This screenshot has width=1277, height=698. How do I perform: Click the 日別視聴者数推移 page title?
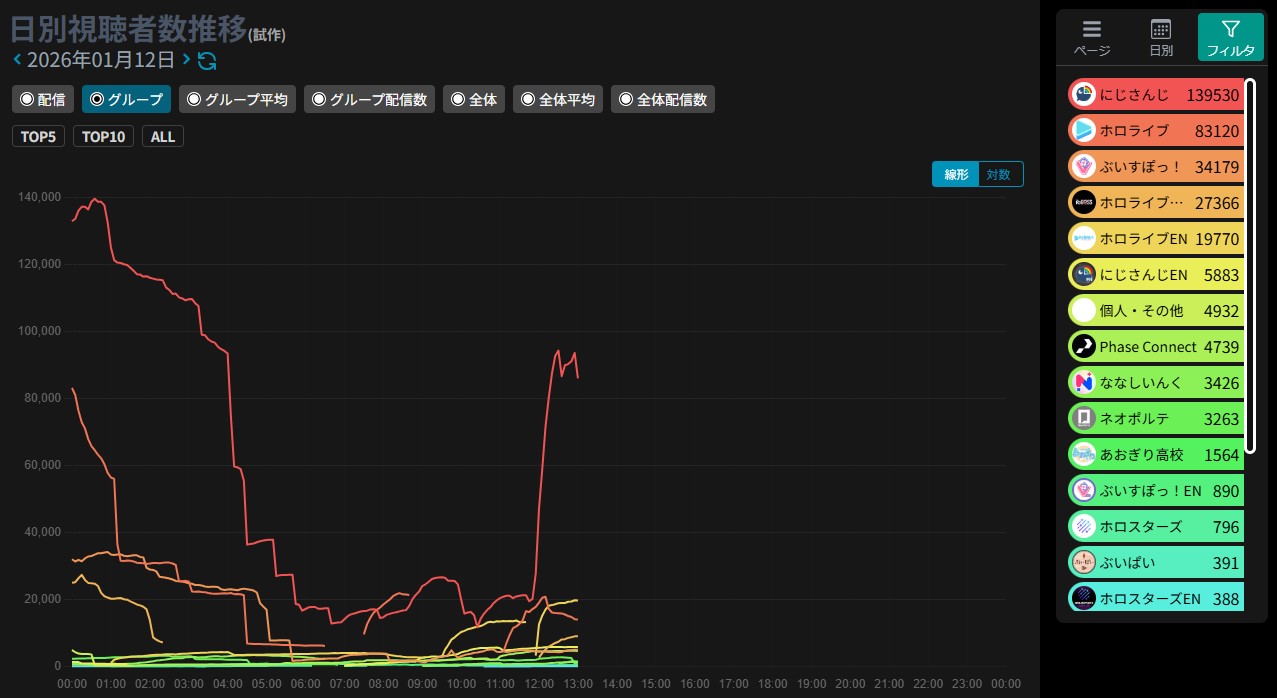128,28
